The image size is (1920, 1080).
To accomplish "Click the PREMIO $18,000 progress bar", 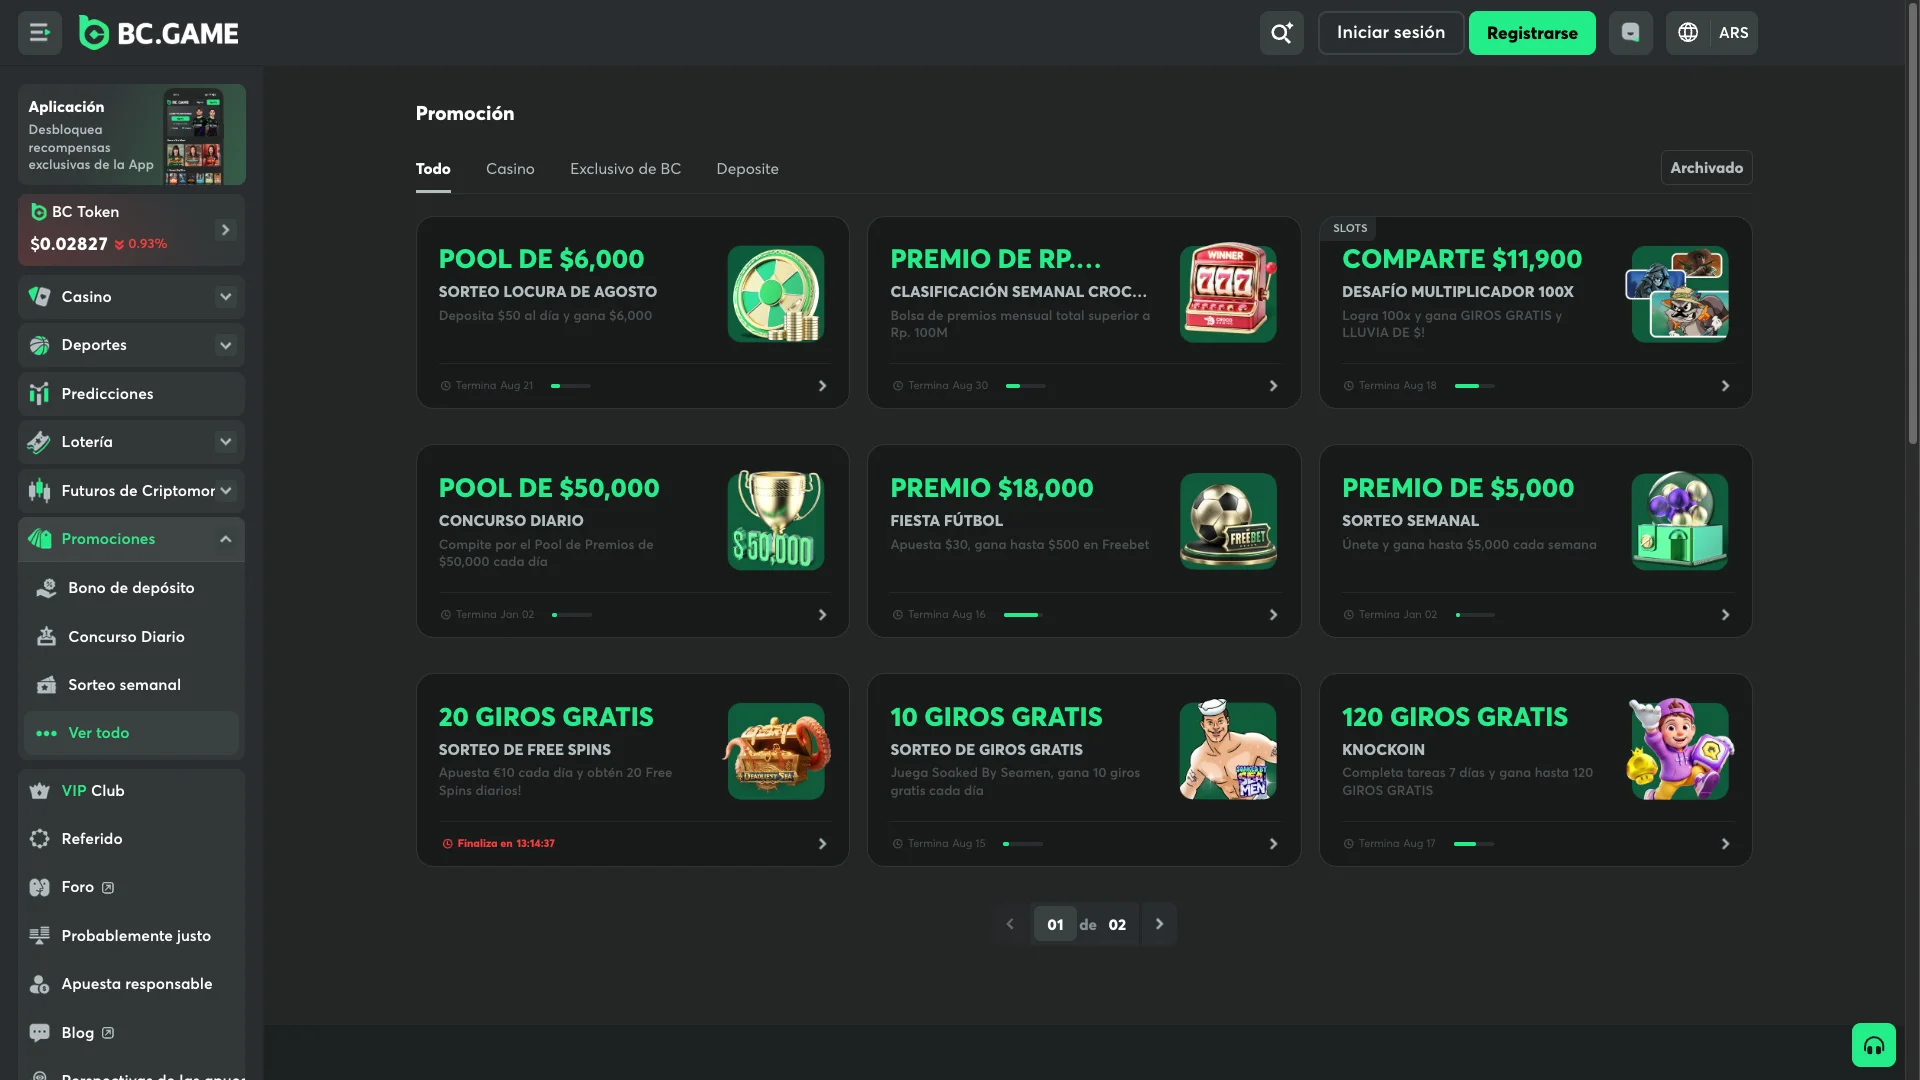I will pyautogui.click(x=1023, y=615).
